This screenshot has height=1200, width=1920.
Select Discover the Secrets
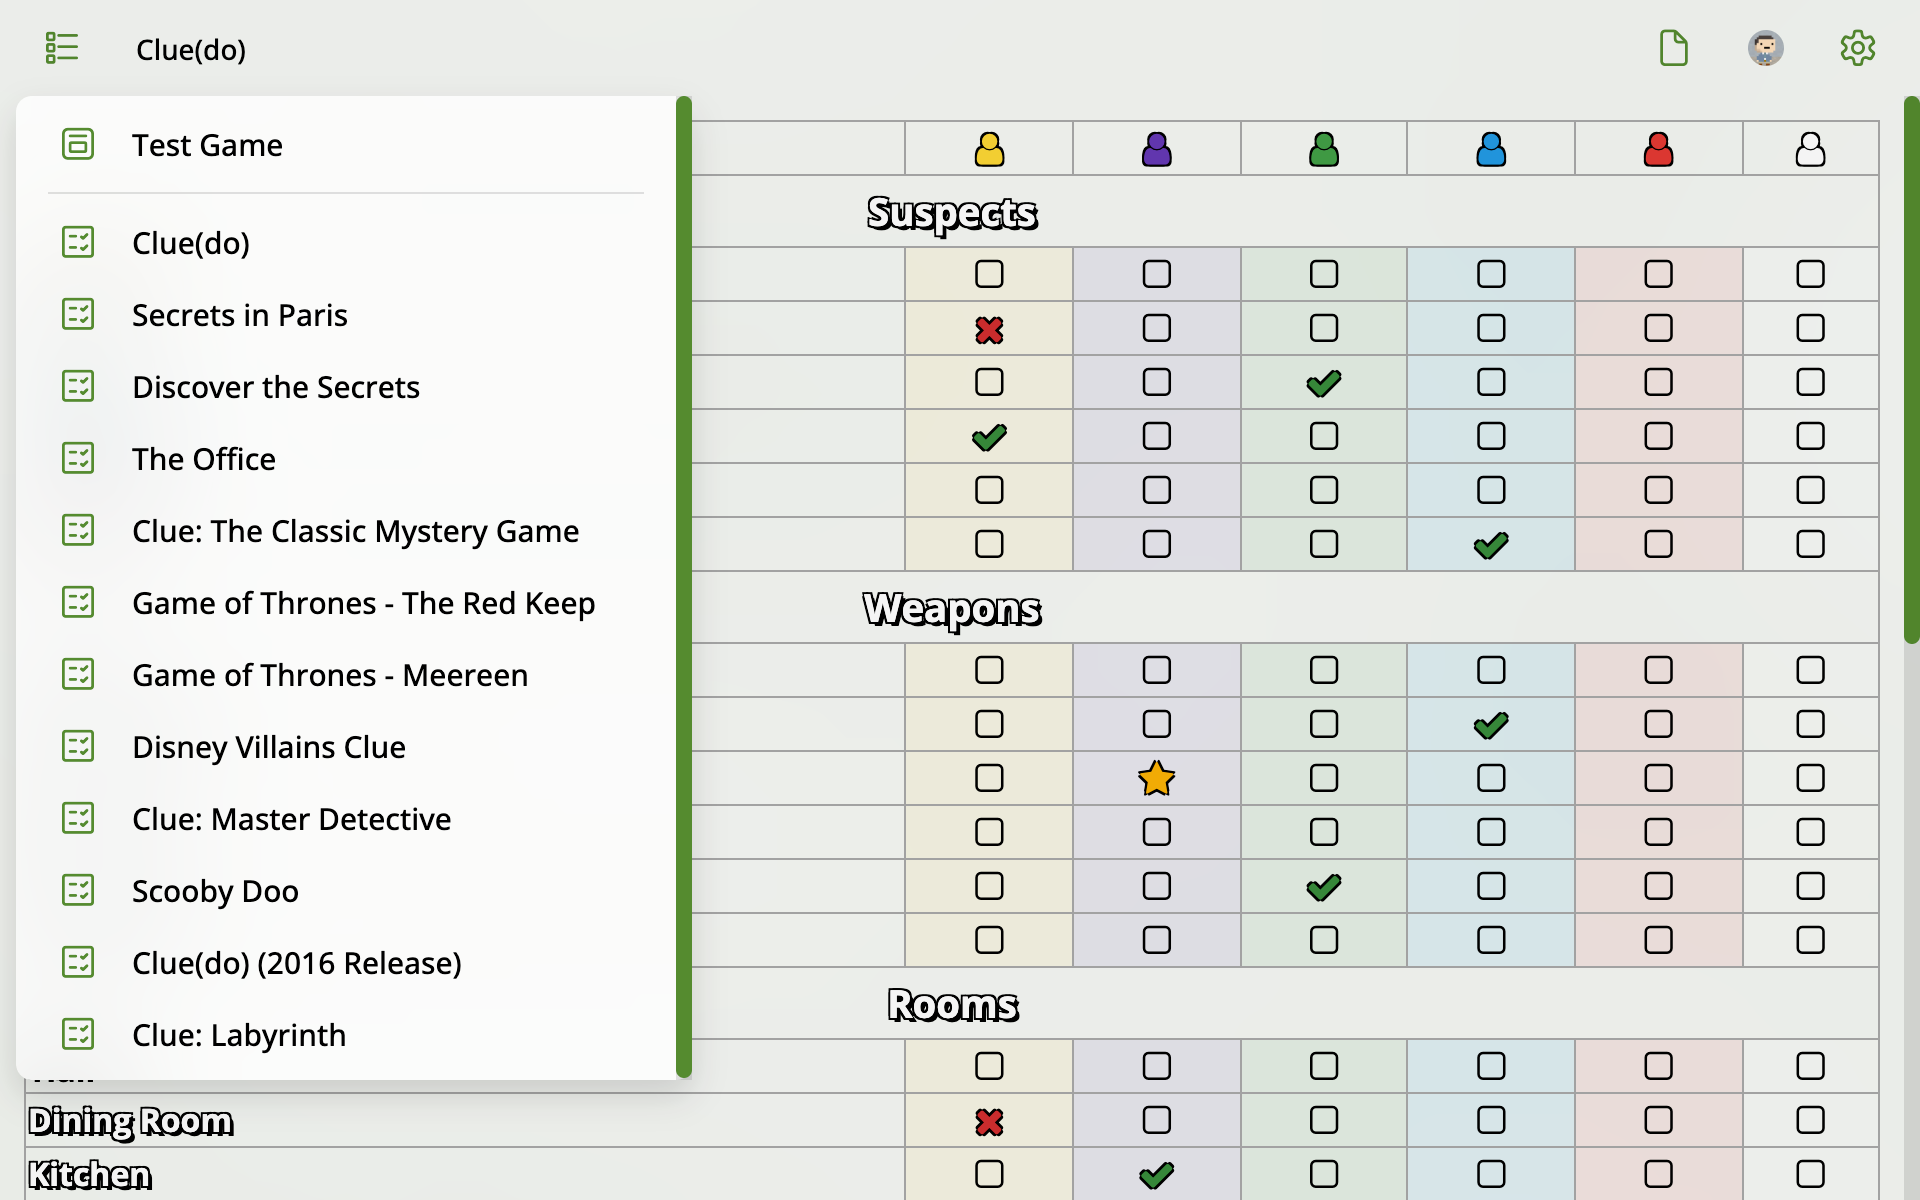pos(346,387)
